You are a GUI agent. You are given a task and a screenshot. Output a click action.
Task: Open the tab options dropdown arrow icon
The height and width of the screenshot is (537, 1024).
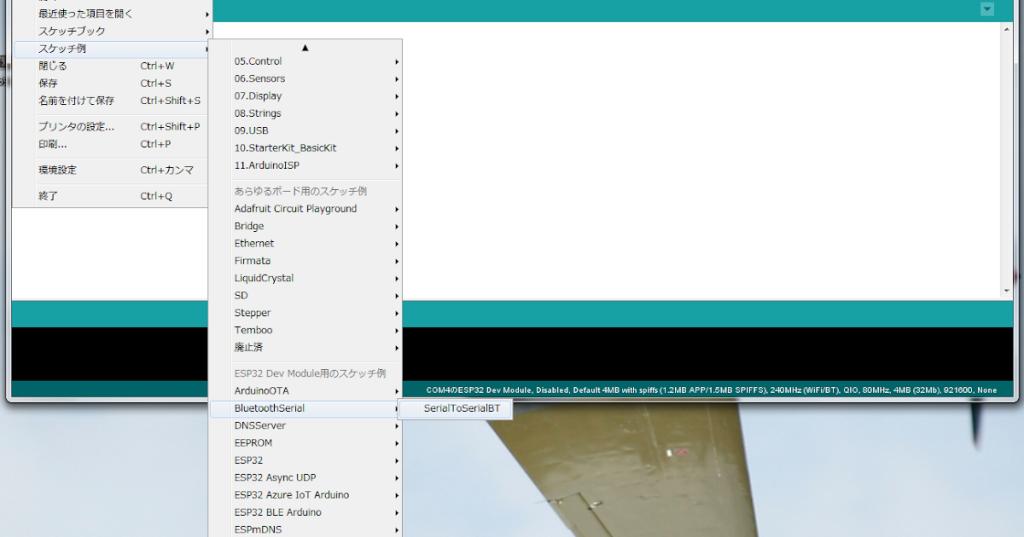pos(987,9)
